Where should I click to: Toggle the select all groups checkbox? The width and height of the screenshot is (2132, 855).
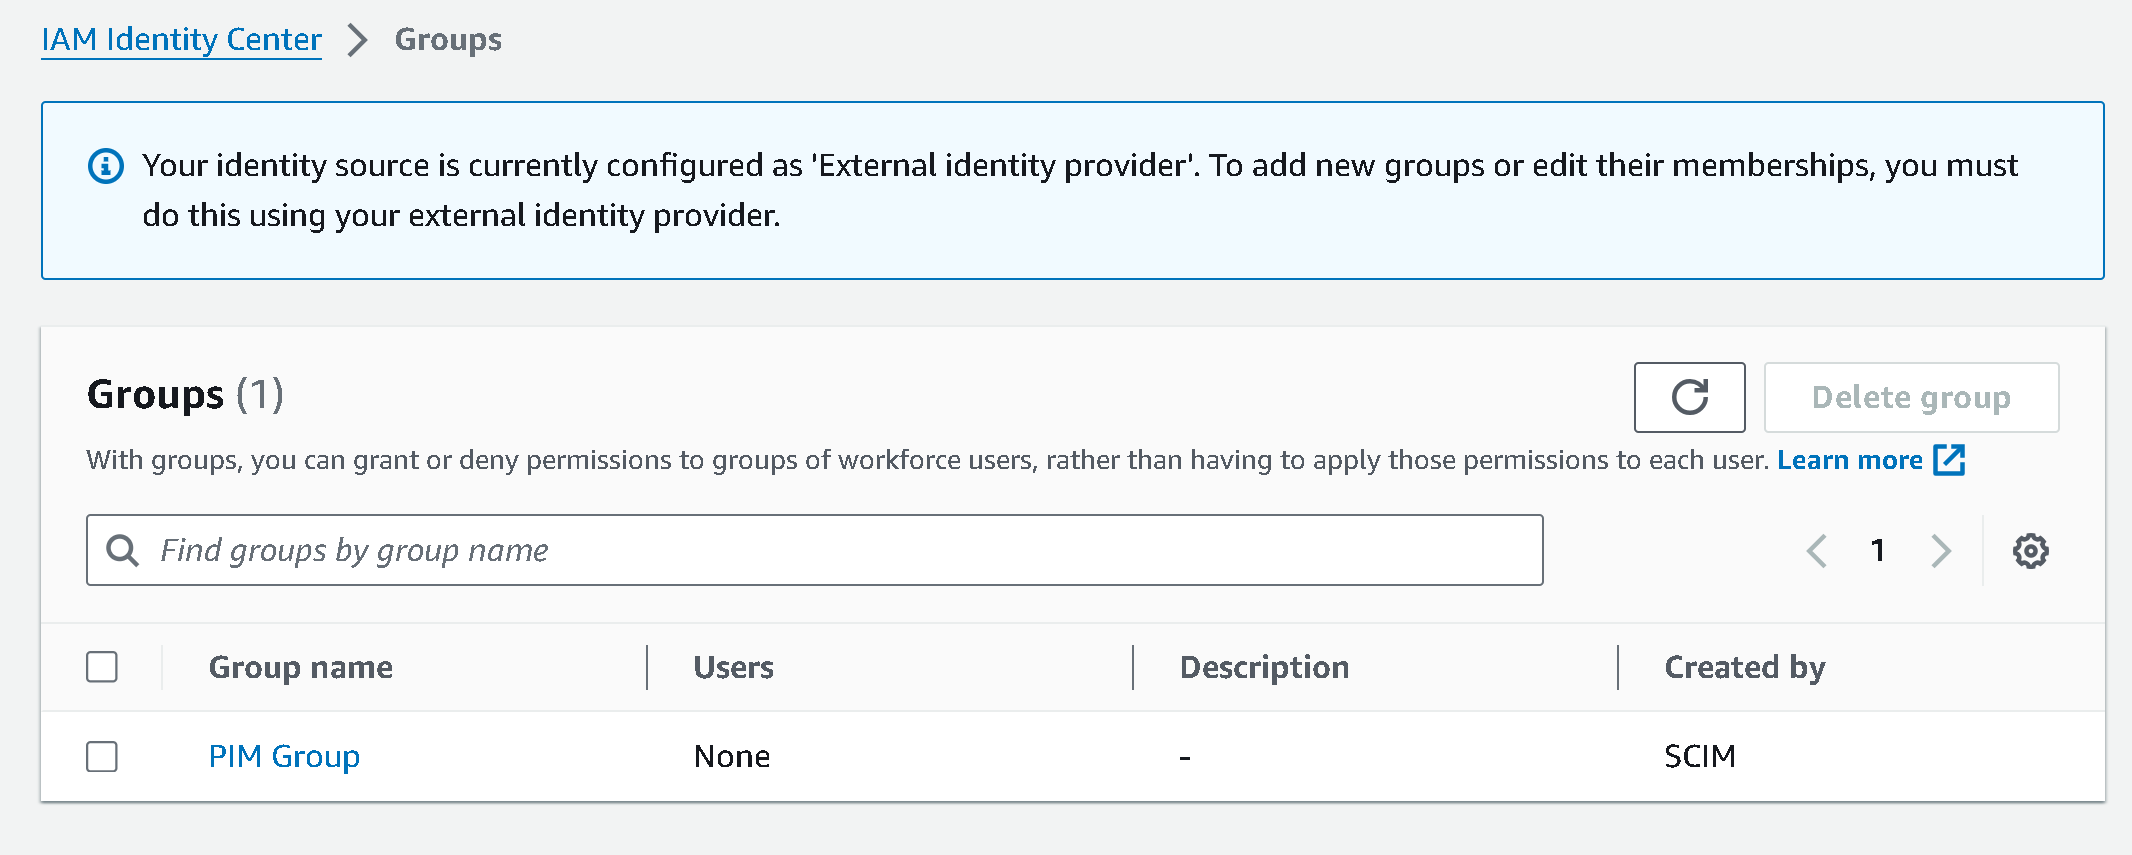point(102,667)
